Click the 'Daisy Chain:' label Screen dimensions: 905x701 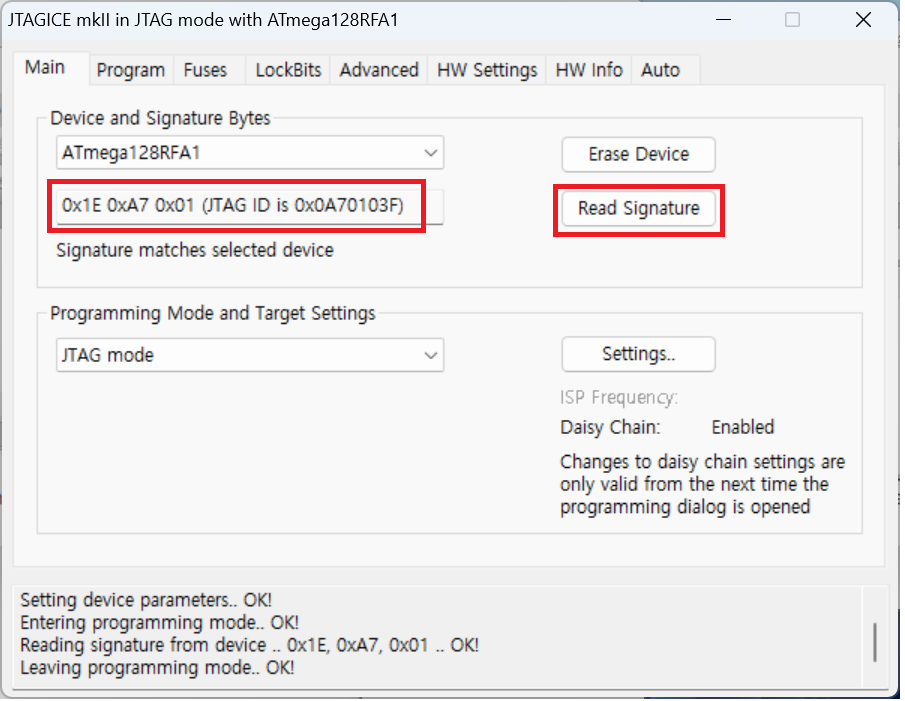coord(611,428)
